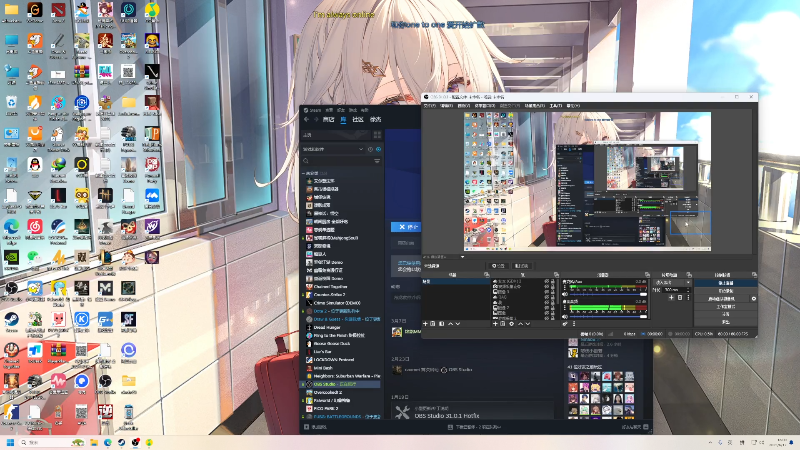The image size is (800, 450).
Task: Add a new source in OBS Sources dock
Action: pos(495,323)
